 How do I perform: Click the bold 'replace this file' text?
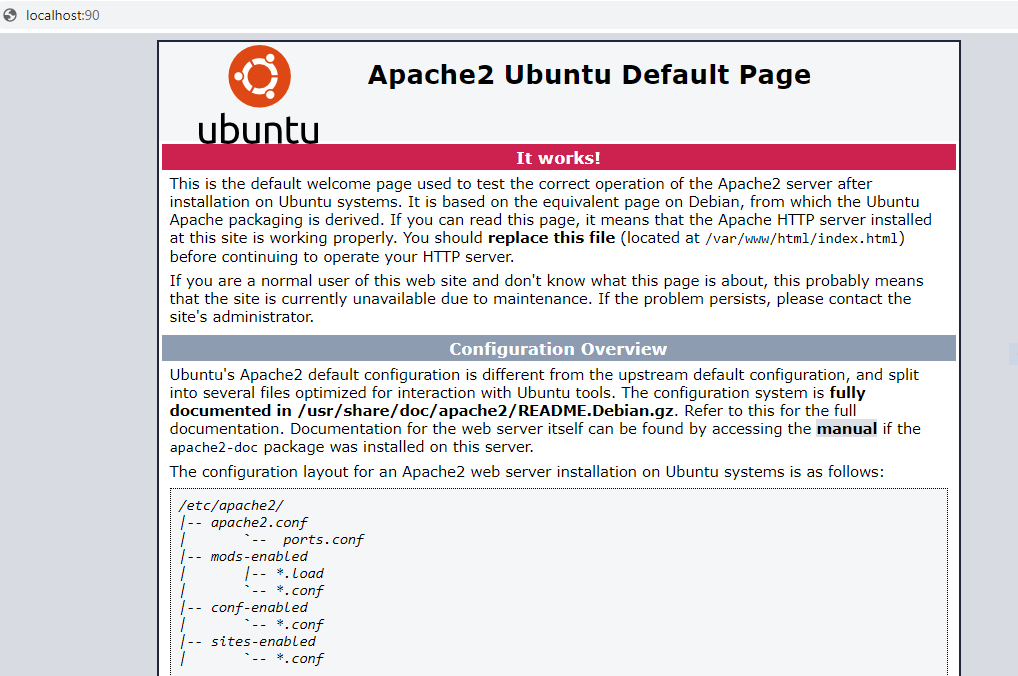pos(551,238)
